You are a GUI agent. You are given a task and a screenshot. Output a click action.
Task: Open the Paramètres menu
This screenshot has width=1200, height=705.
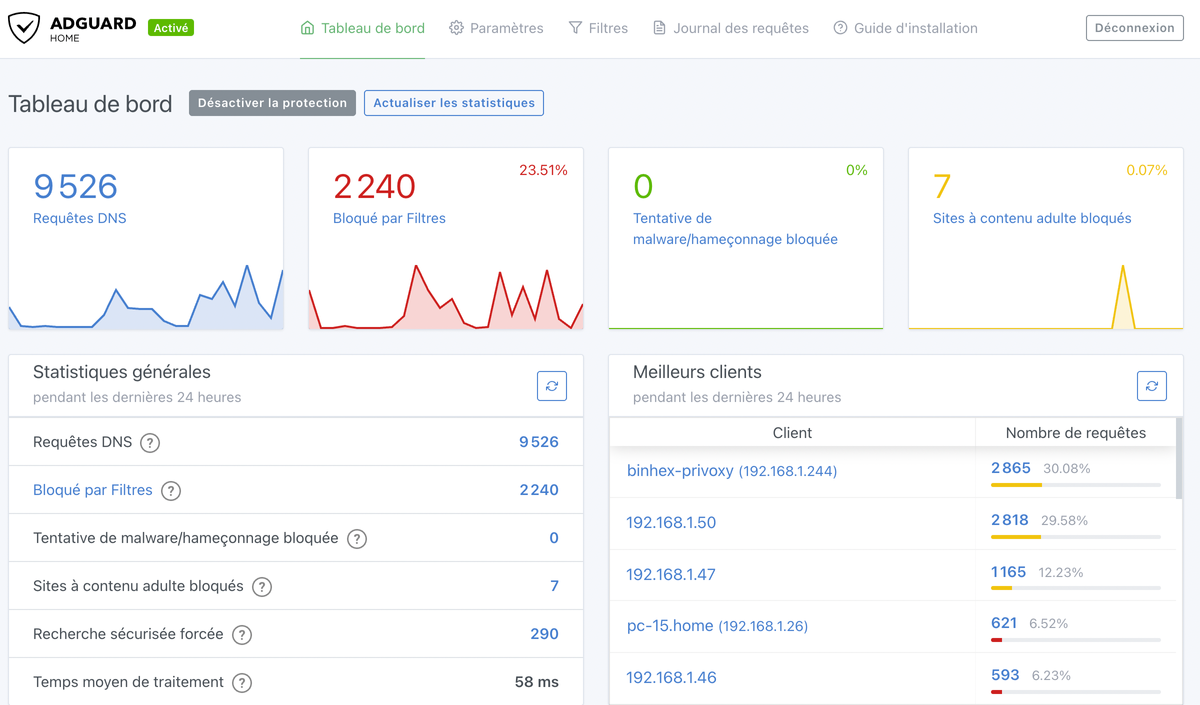click(496, 28)
